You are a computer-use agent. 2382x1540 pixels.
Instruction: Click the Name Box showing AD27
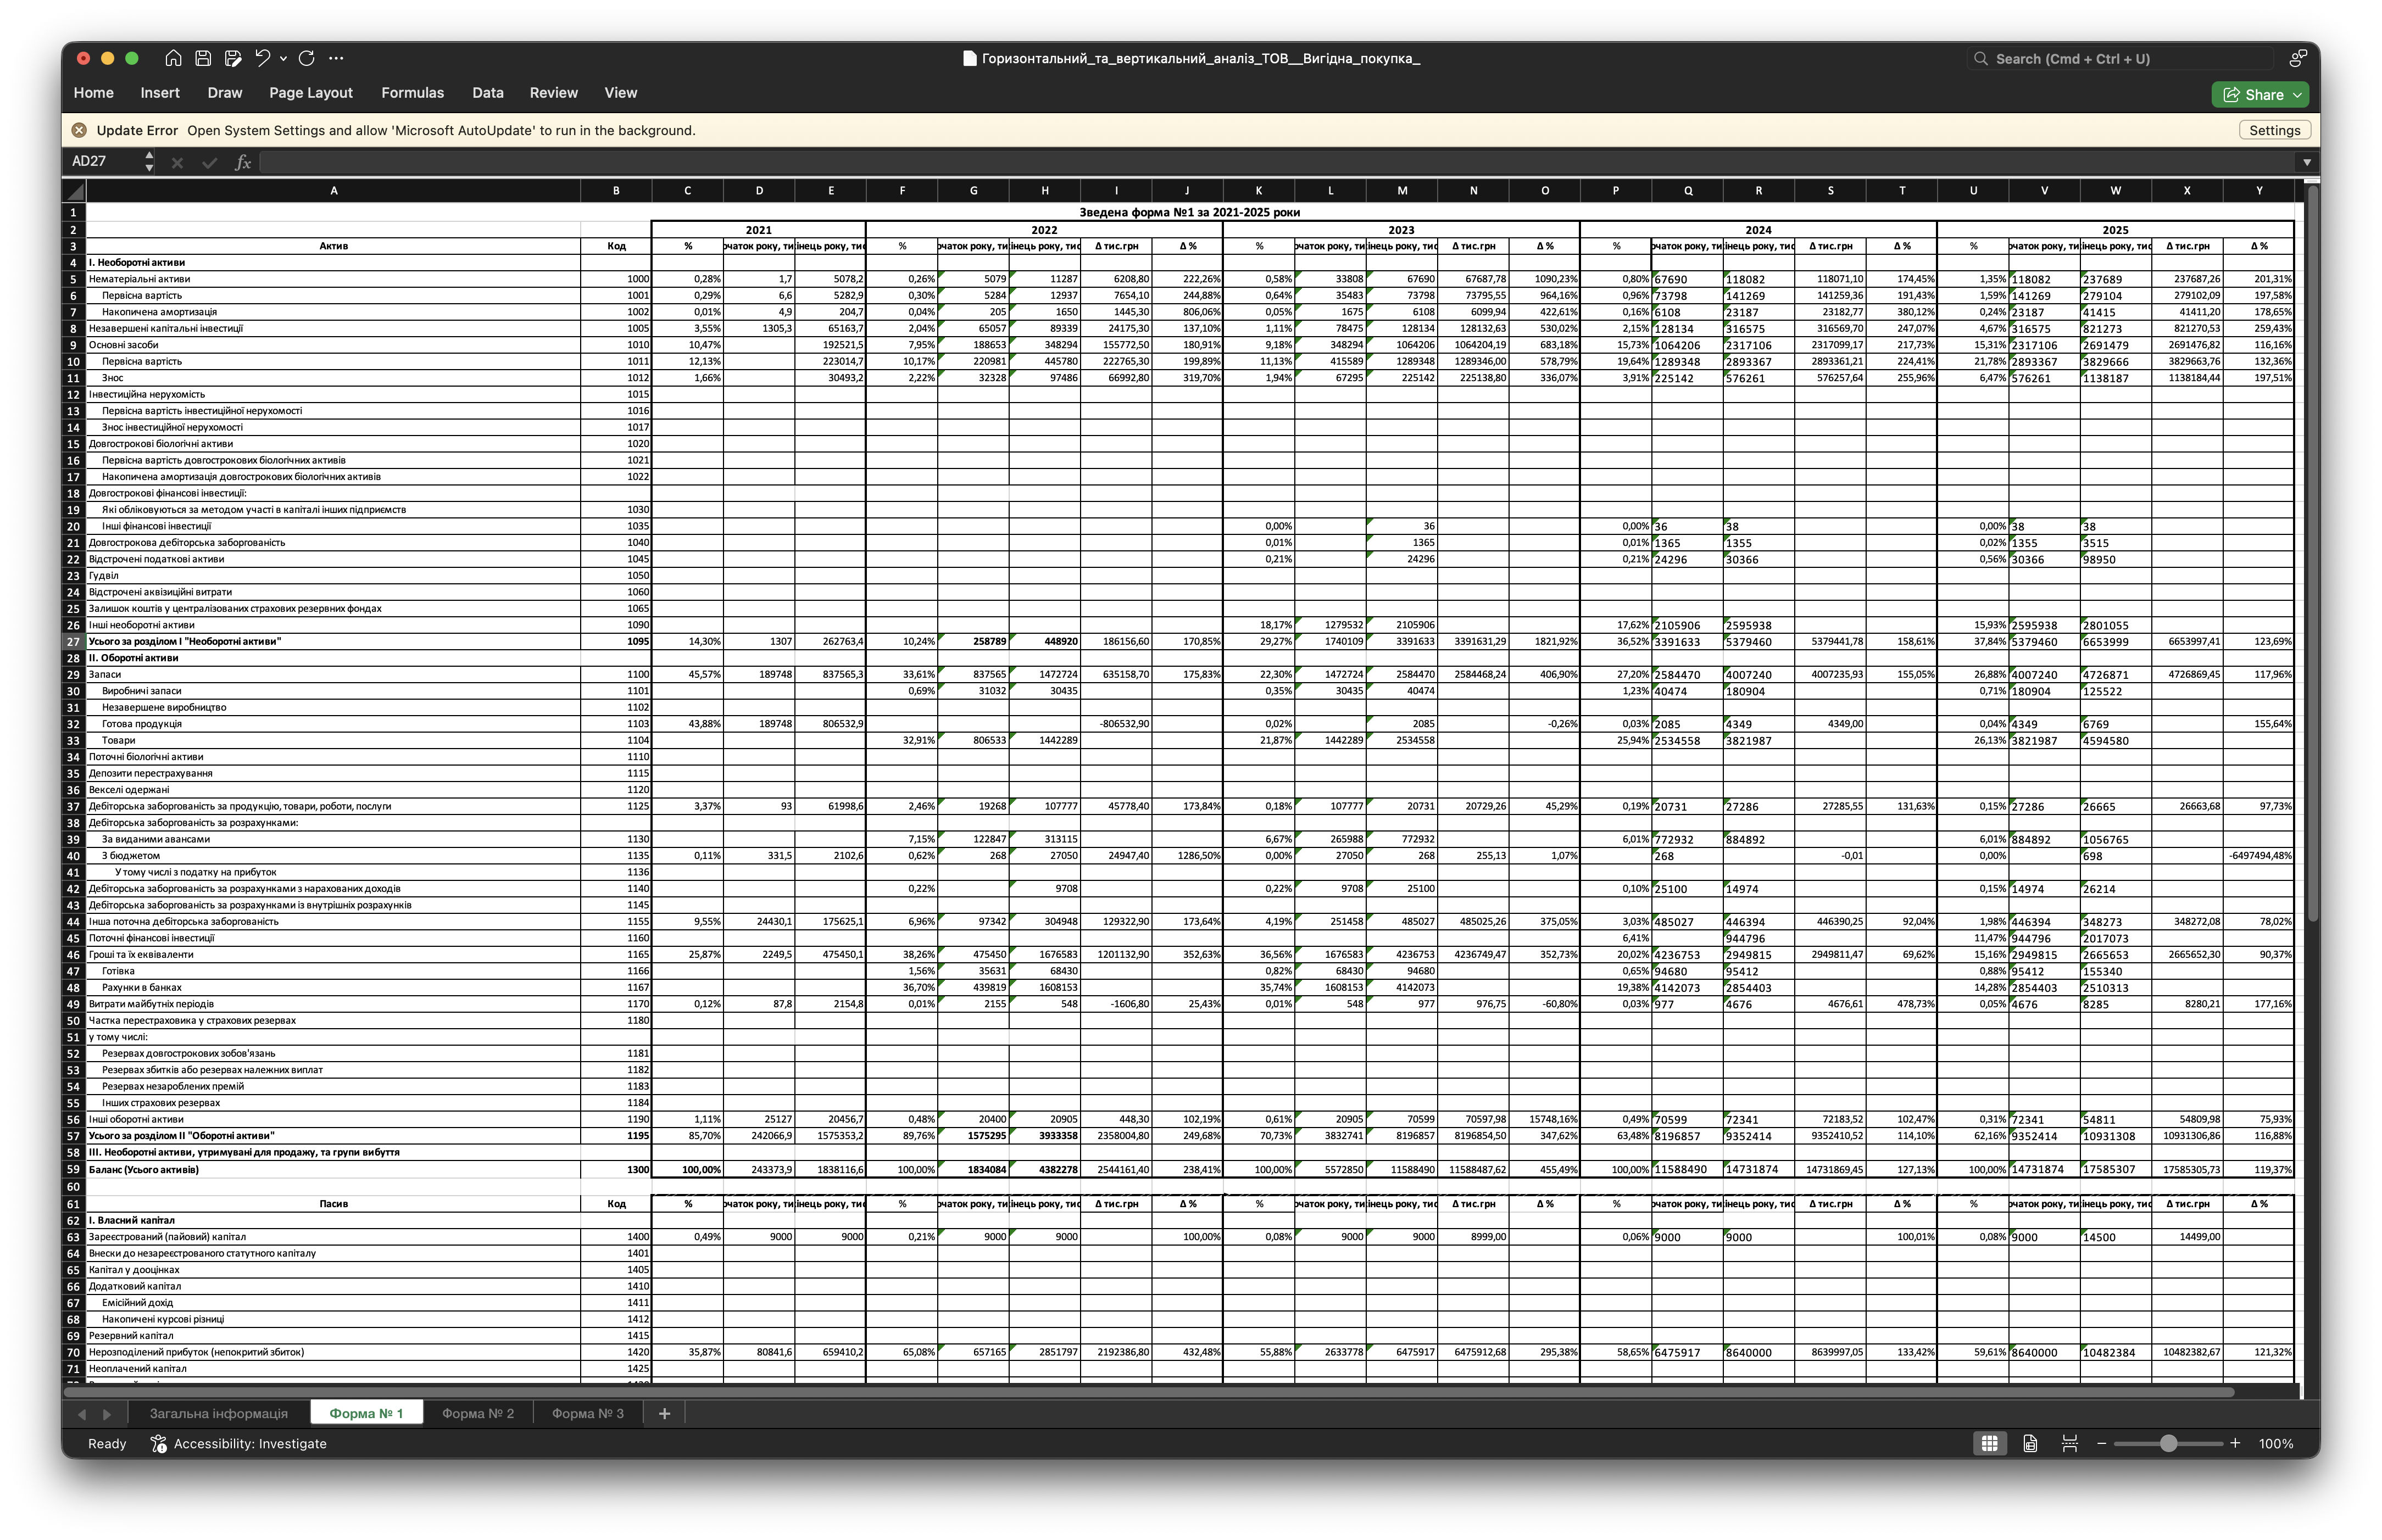(105, 161)
